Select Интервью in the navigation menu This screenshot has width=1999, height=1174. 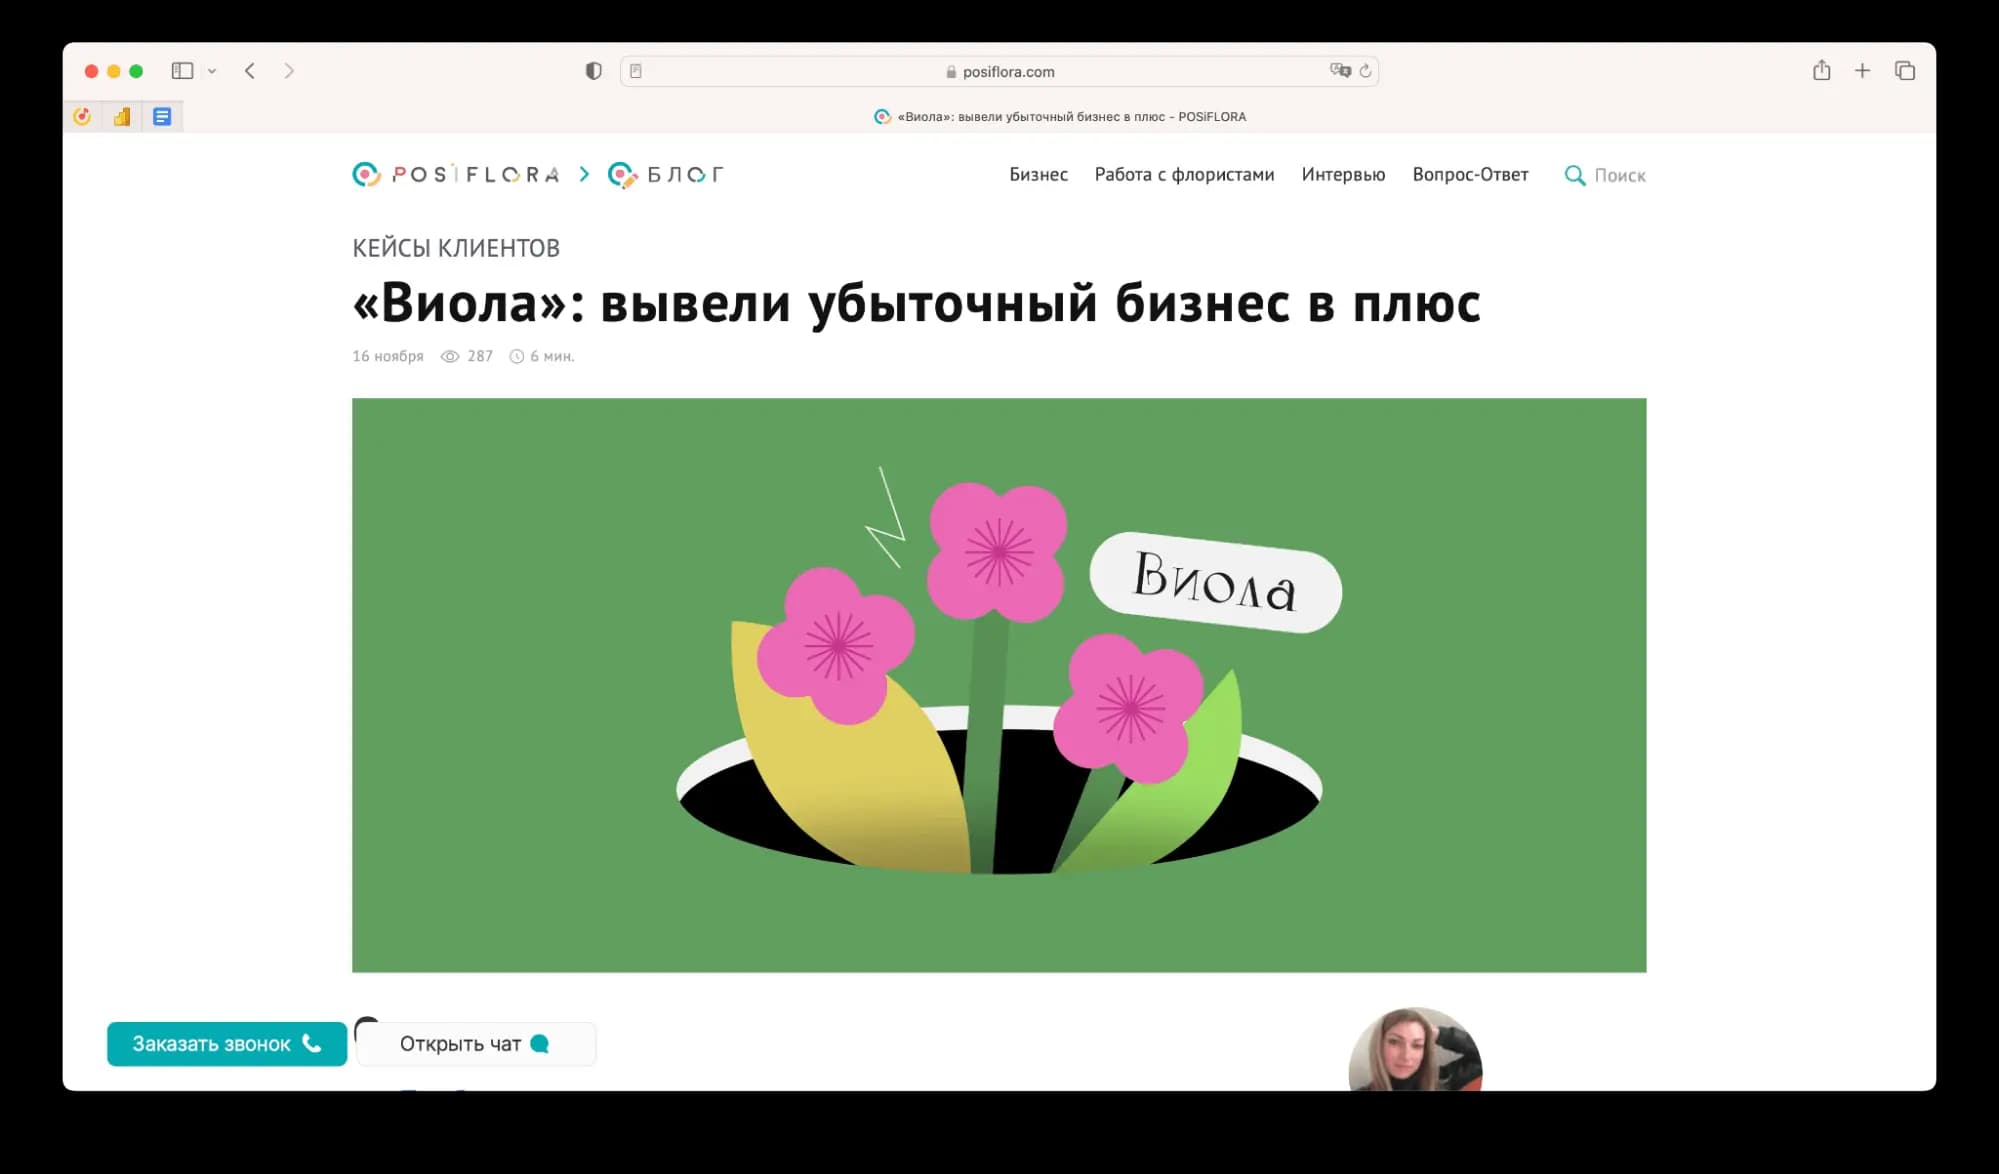[1342, 175]
